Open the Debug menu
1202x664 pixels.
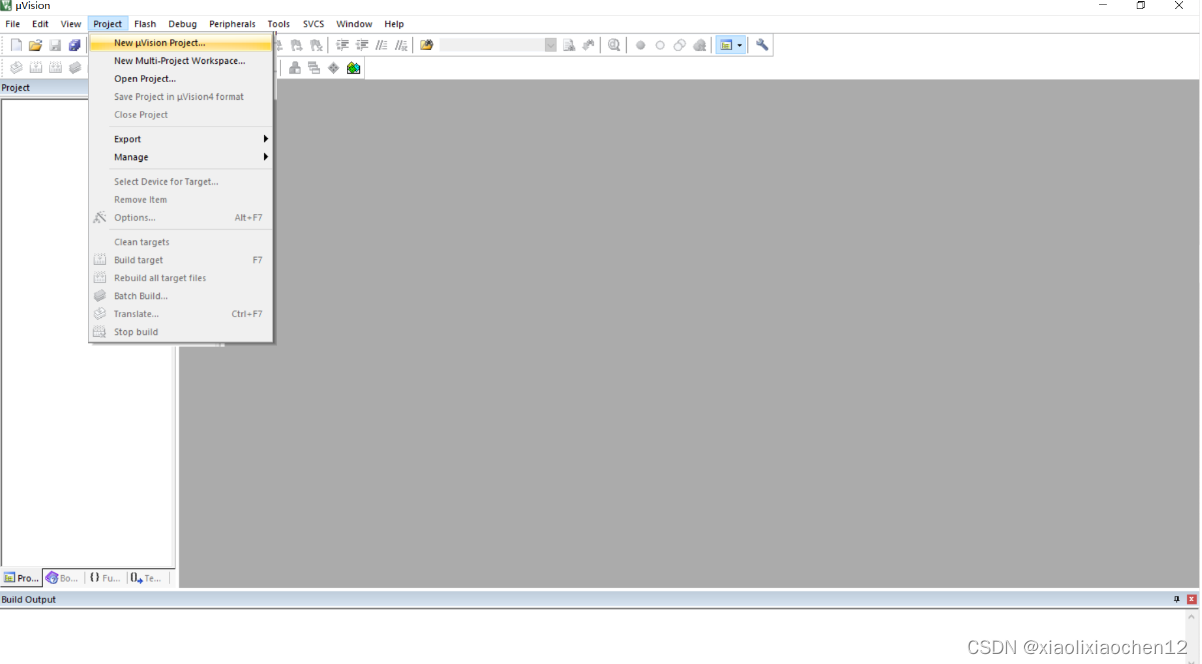point(182,24)
